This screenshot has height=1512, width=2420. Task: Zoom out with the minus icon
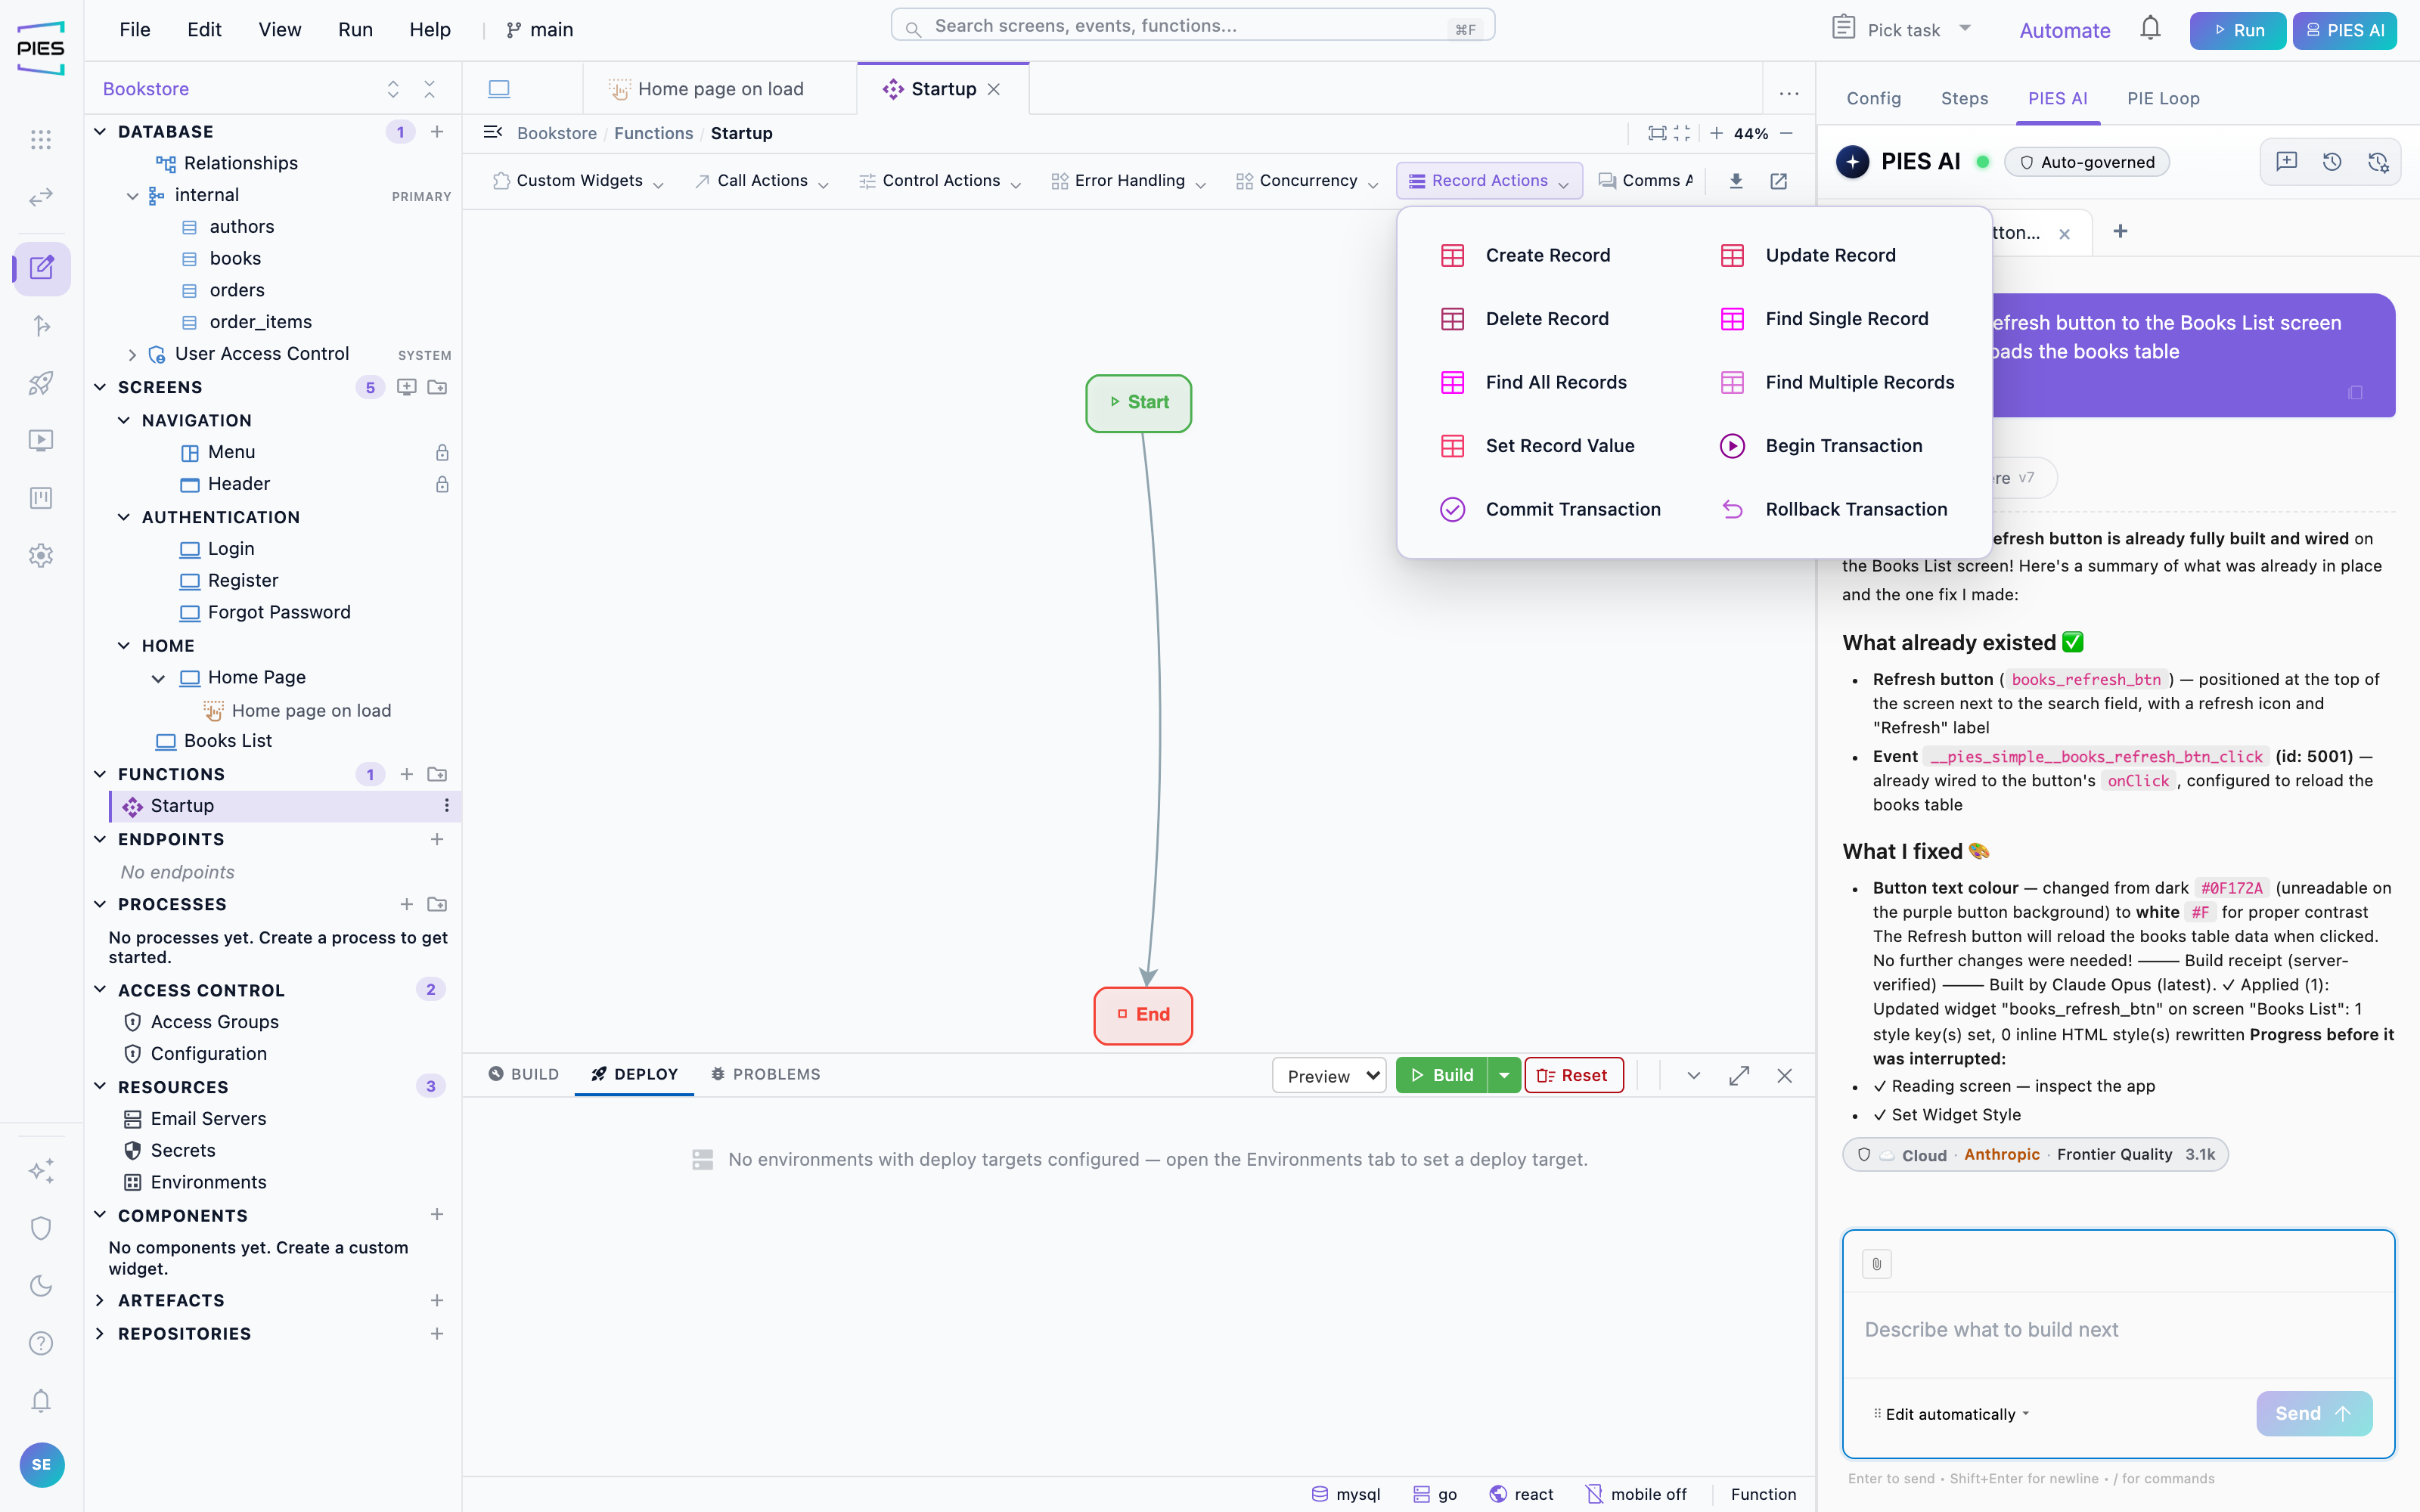click(1787, 133)
